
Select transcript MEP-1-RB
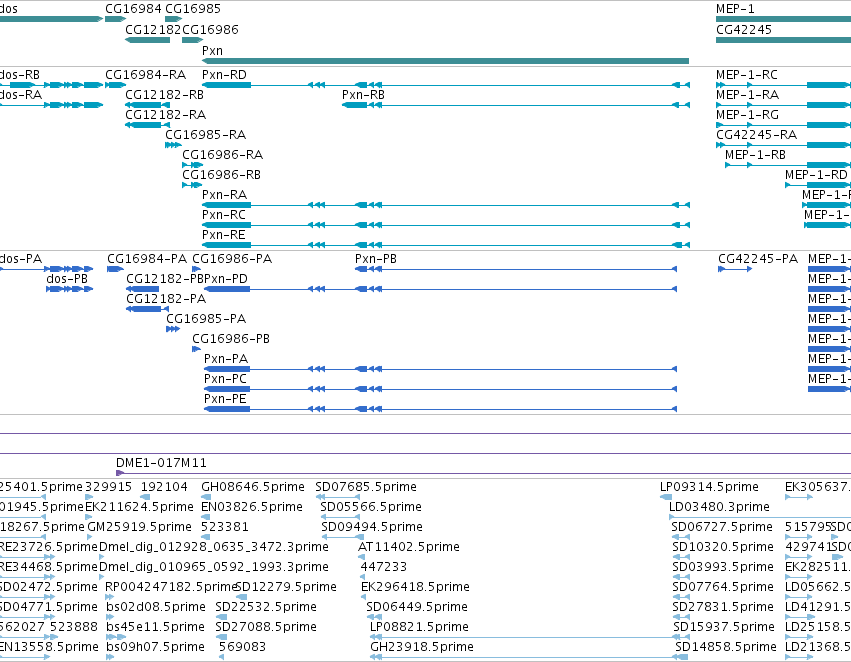(788, 165)
